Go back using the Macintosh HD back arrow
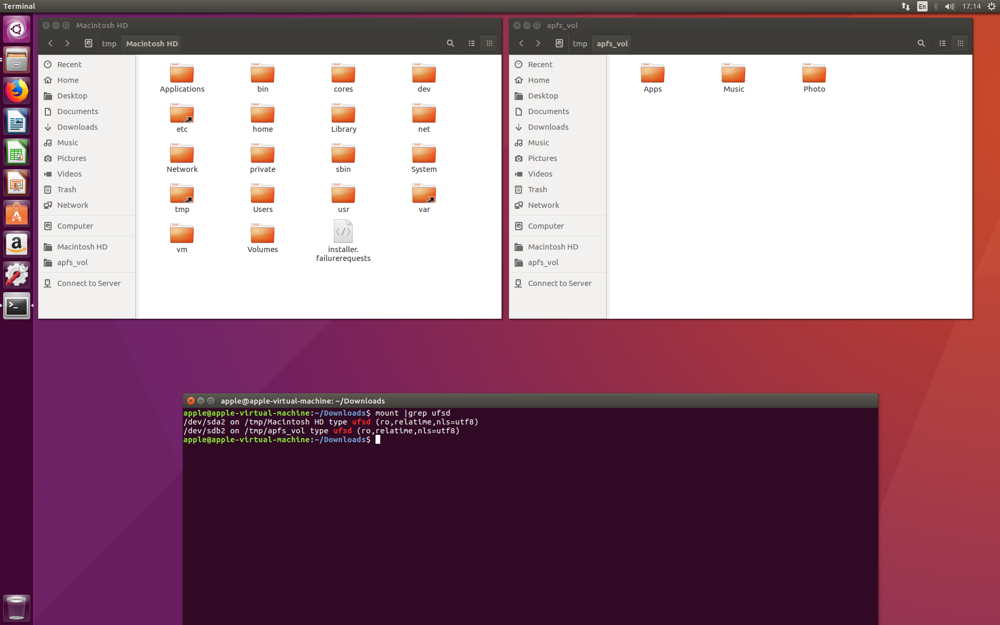 point(50,43)
